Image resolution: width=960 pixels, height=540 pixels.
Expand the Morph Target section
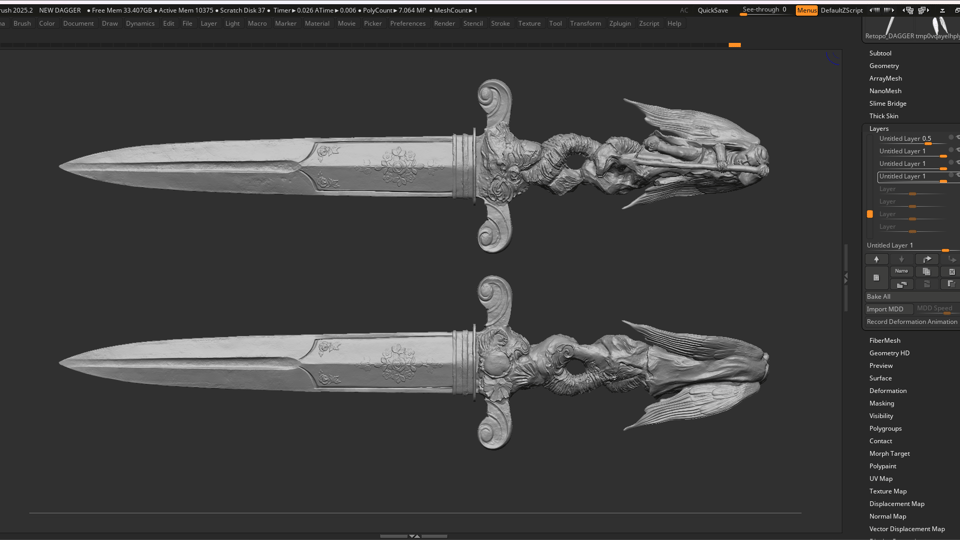pyautogui.click(x=890, y=454)
